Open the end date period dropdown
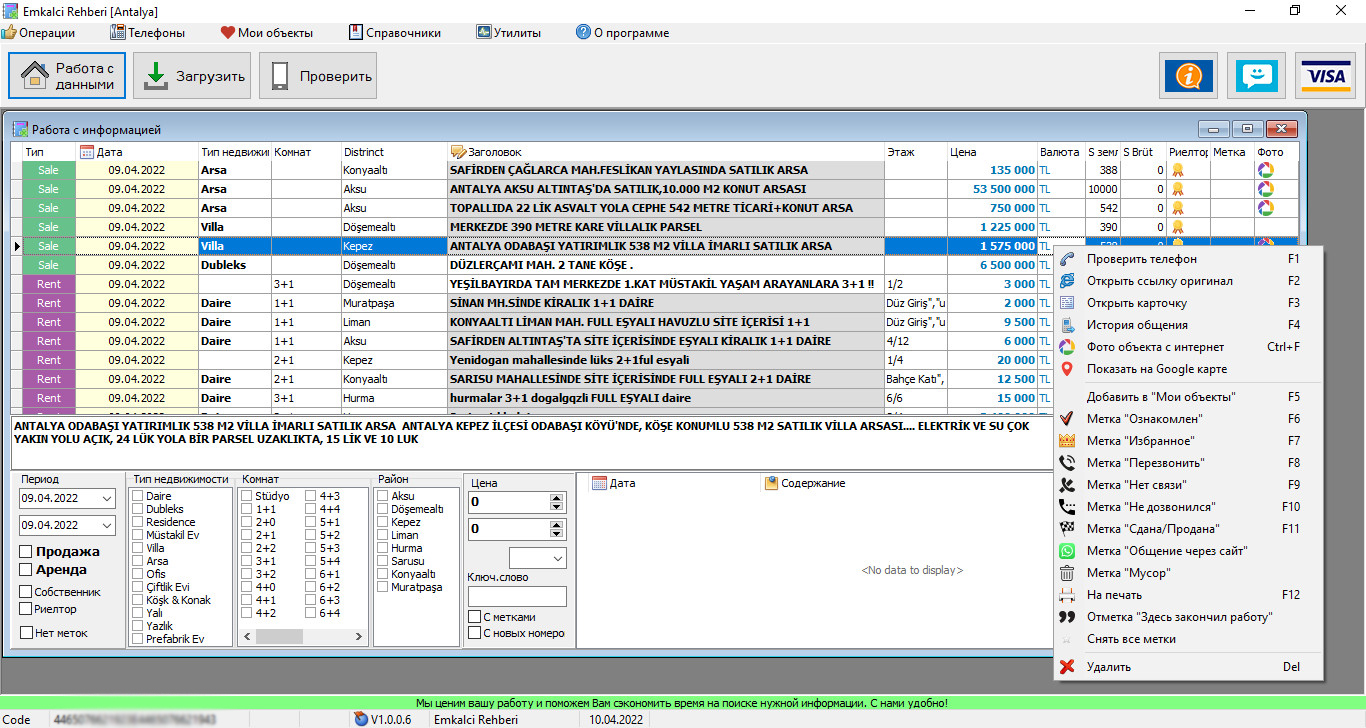Screen dimensions: 1366x728 point(107,525)
